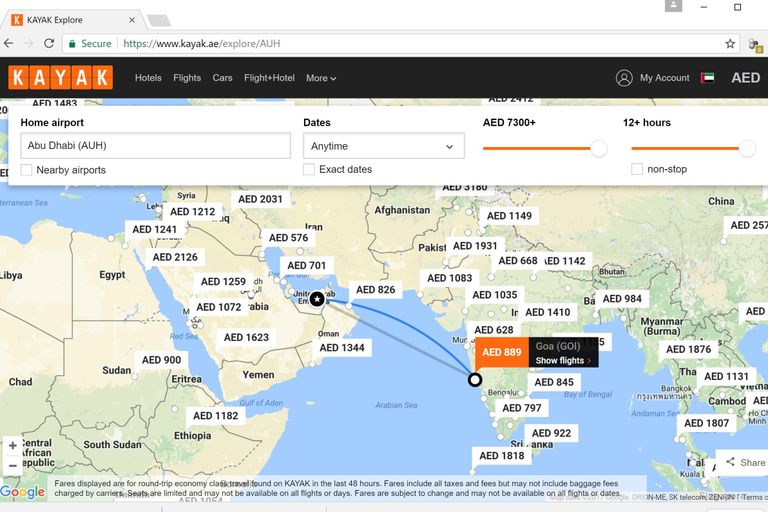768x512 pixels.
Task: Click Show flights for Goa
Action: coord(563,361)
